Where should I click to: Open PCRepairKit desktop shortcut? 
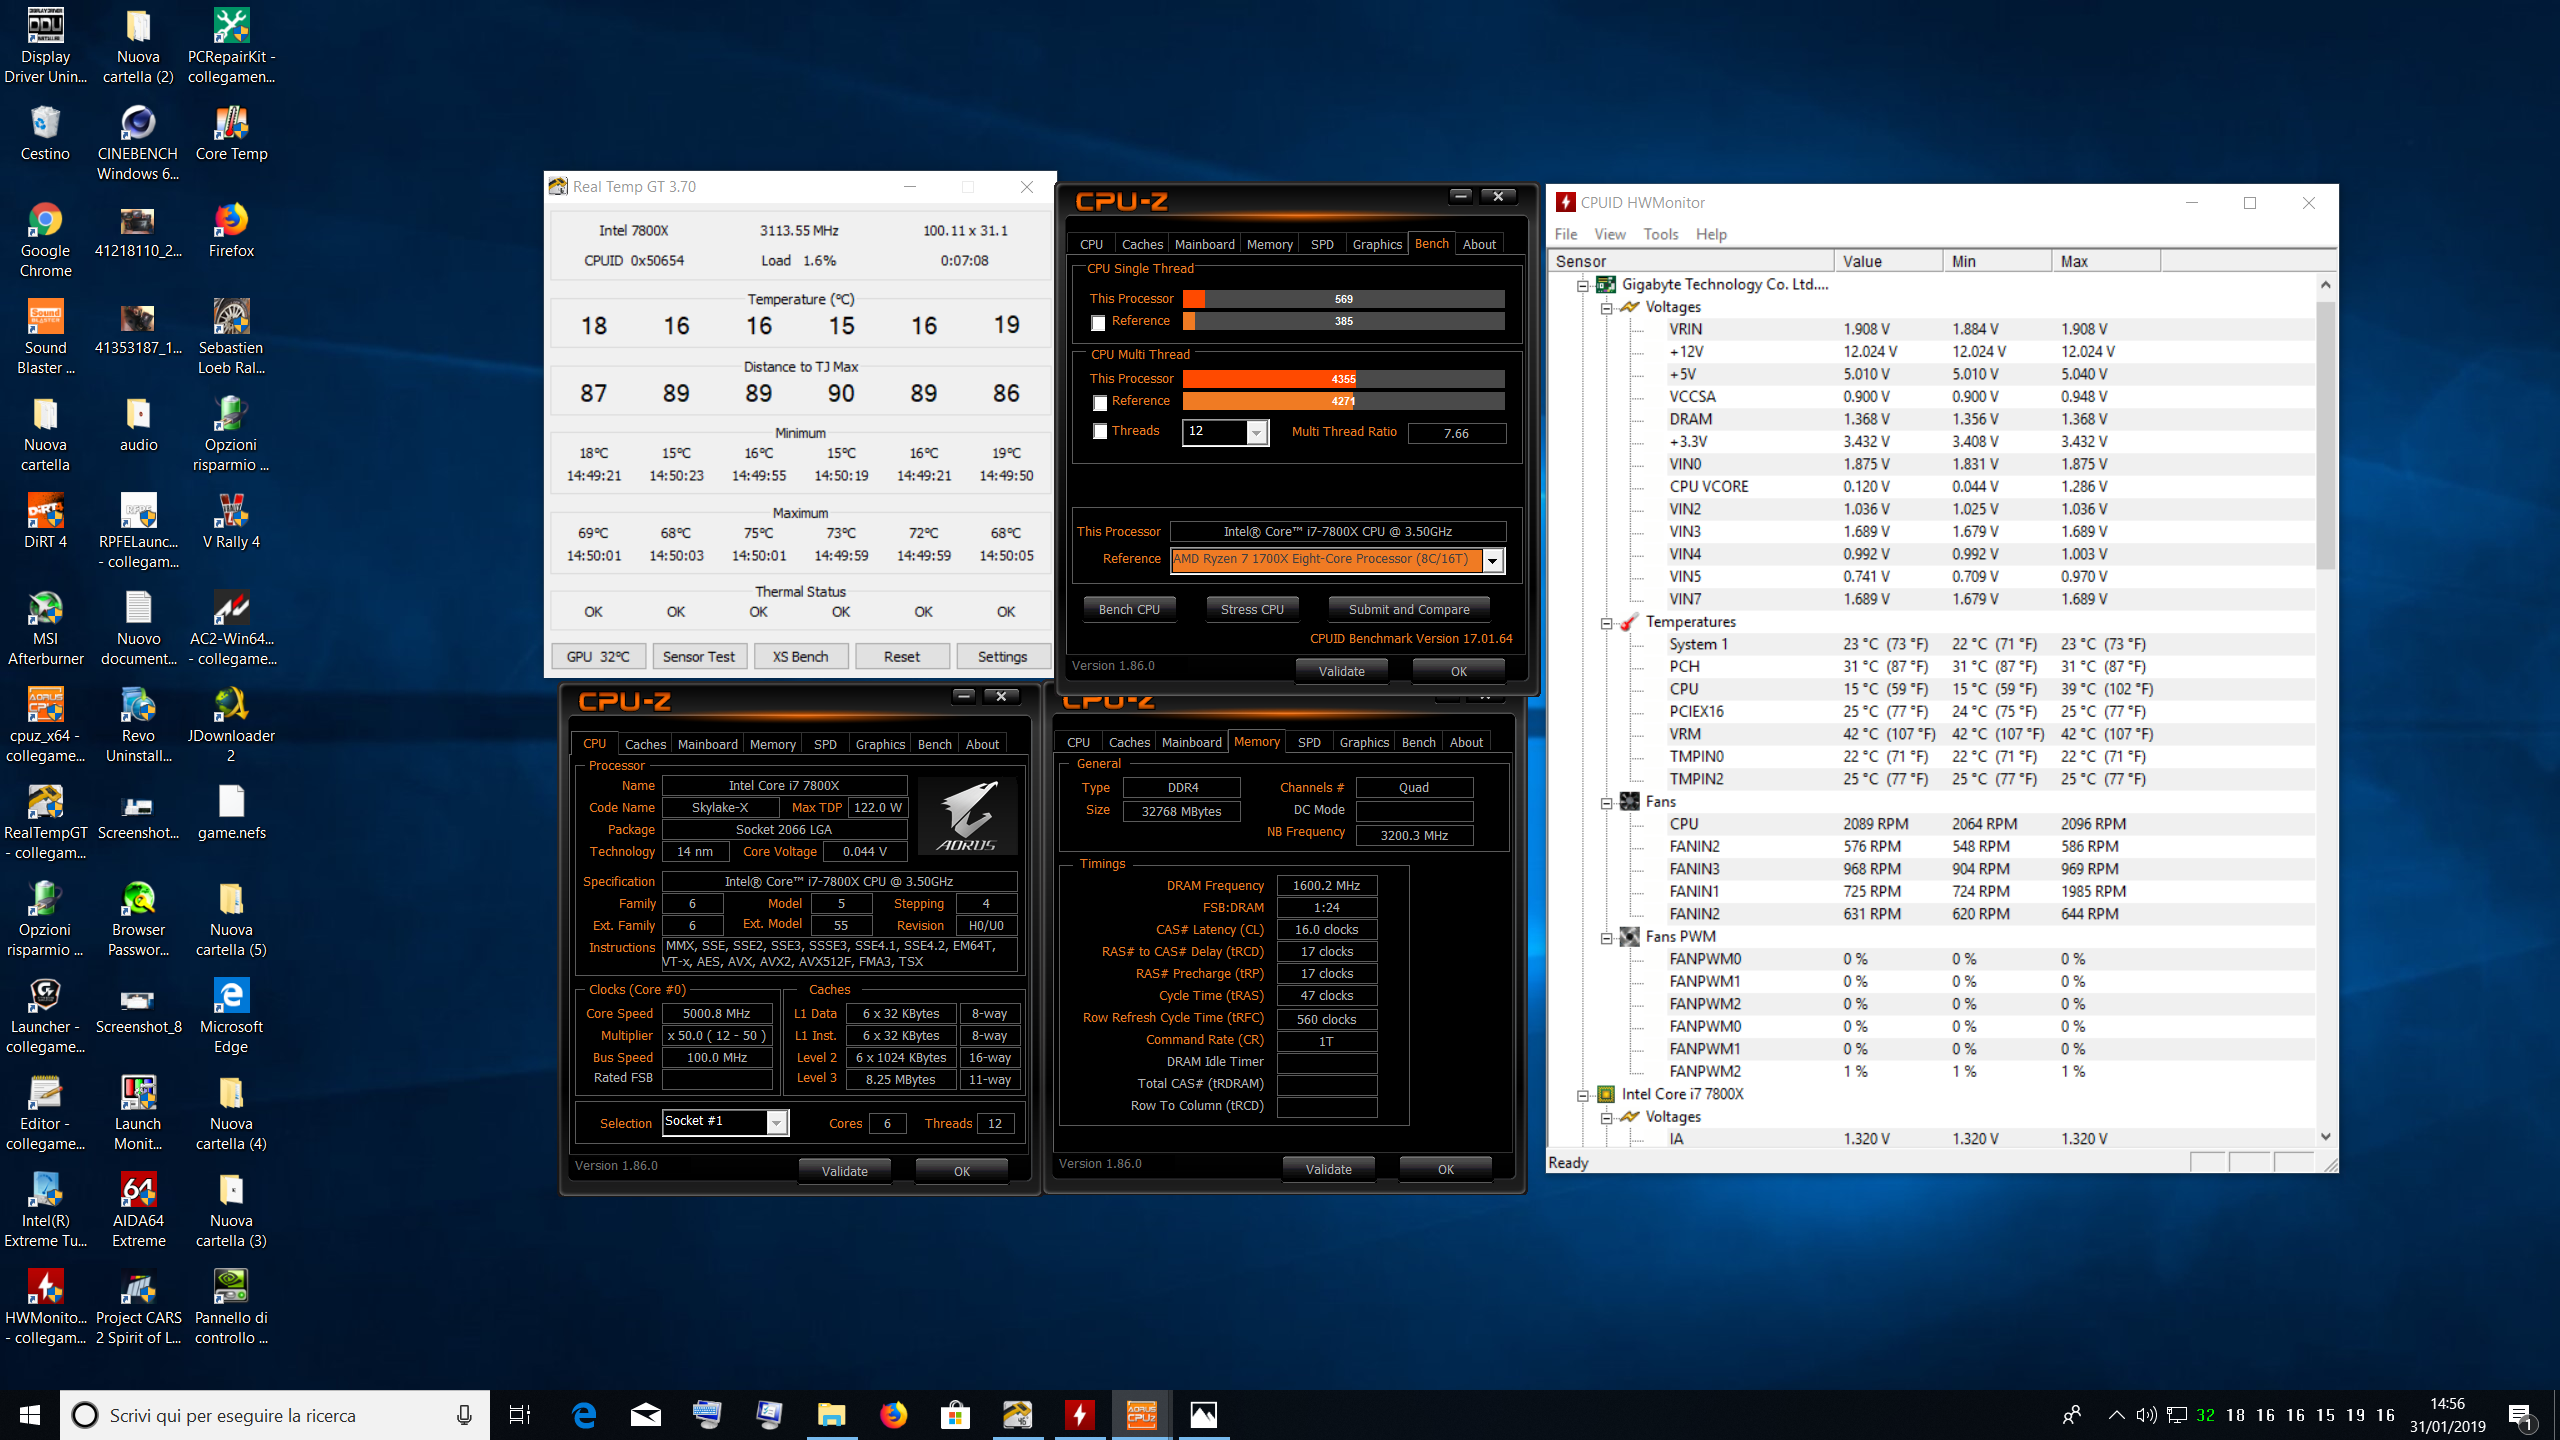click(x=231, y=47)
